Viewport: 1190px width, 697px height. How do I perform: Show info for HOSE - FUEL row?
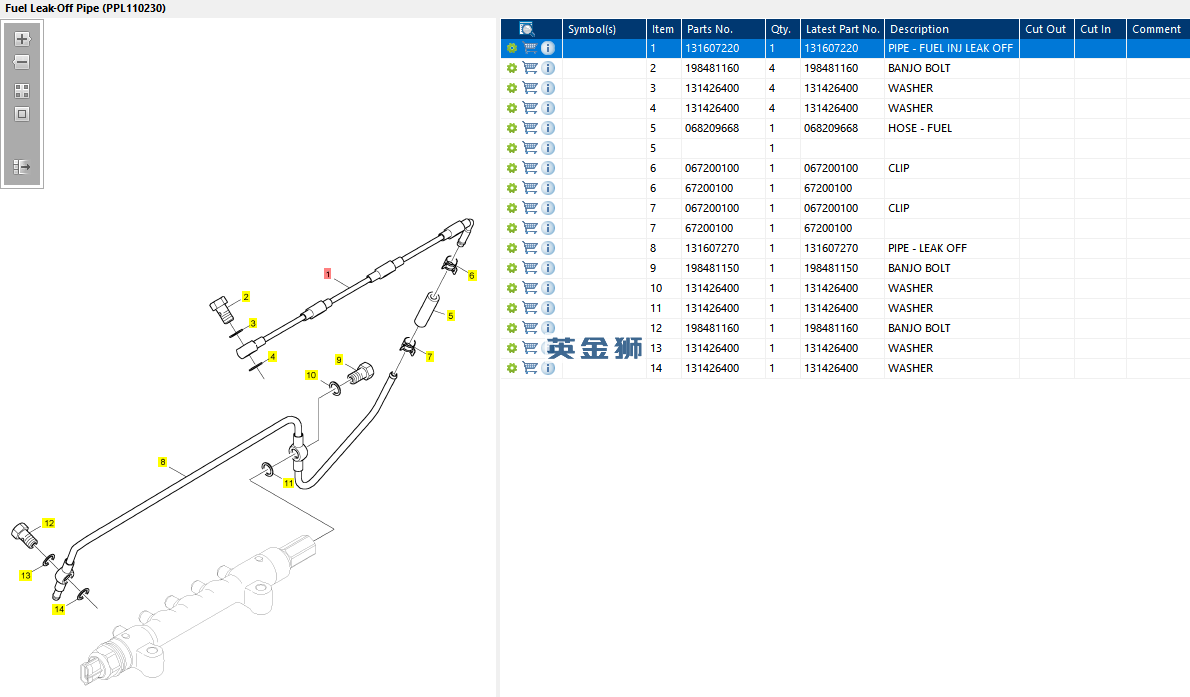click(548, 128)
